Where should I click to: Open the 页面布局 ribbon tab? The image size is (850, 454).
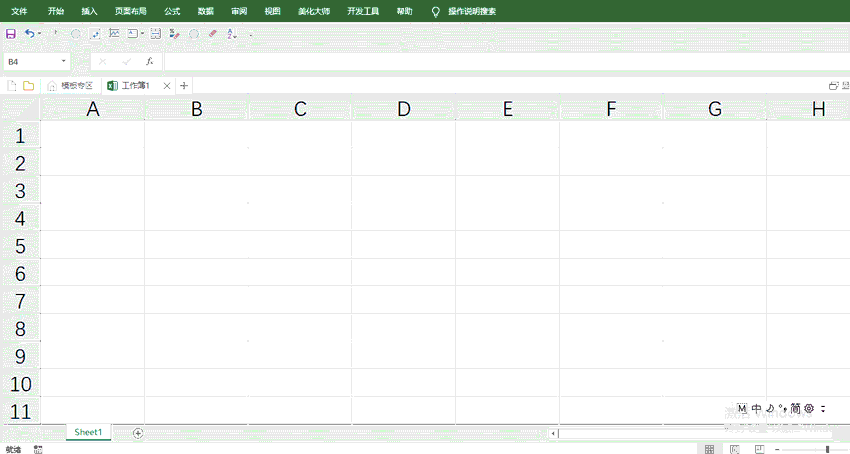tap(130, 11)
